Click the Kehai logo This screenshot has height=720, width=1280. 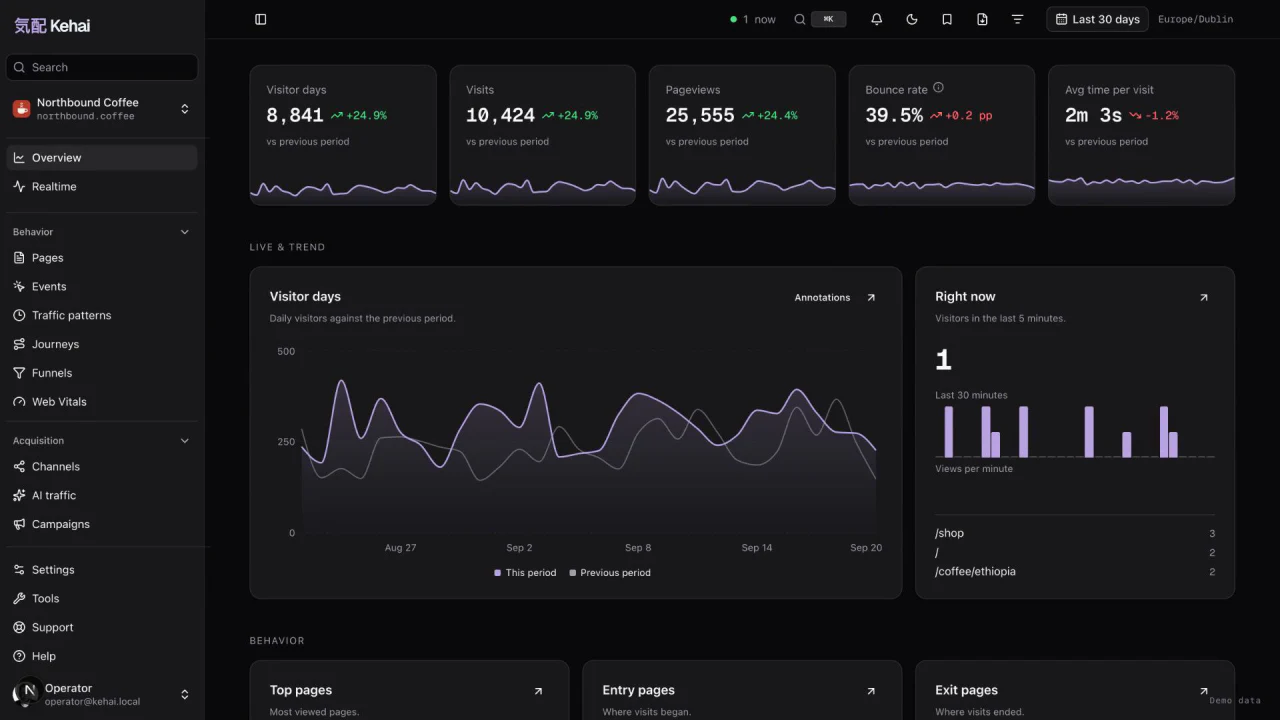tap(52, 26)
